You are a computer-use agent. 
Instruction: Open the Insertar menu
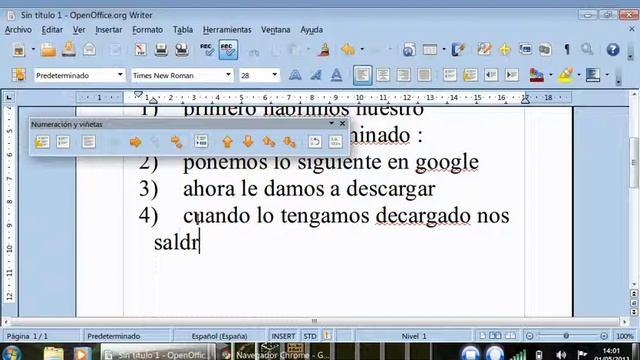109,30
